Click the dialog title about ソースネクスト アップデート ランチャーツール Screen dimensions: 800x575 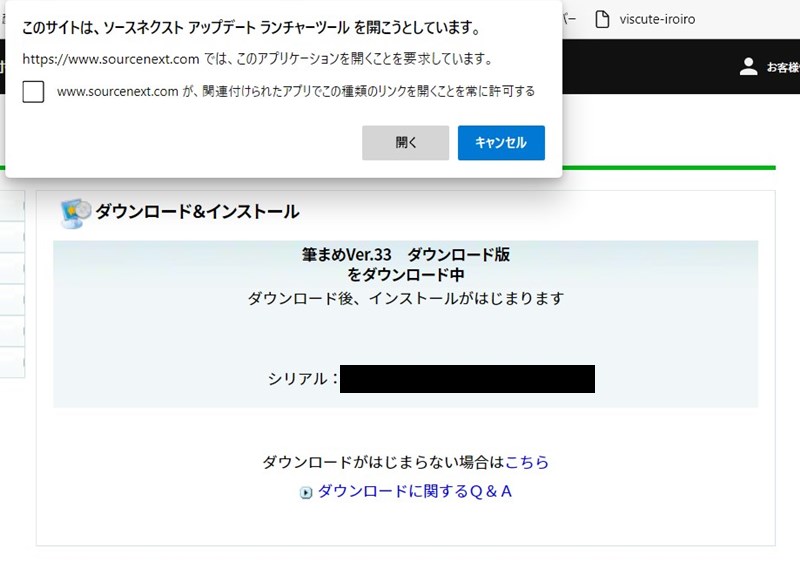pyautogui.click(x=252, y=28)
